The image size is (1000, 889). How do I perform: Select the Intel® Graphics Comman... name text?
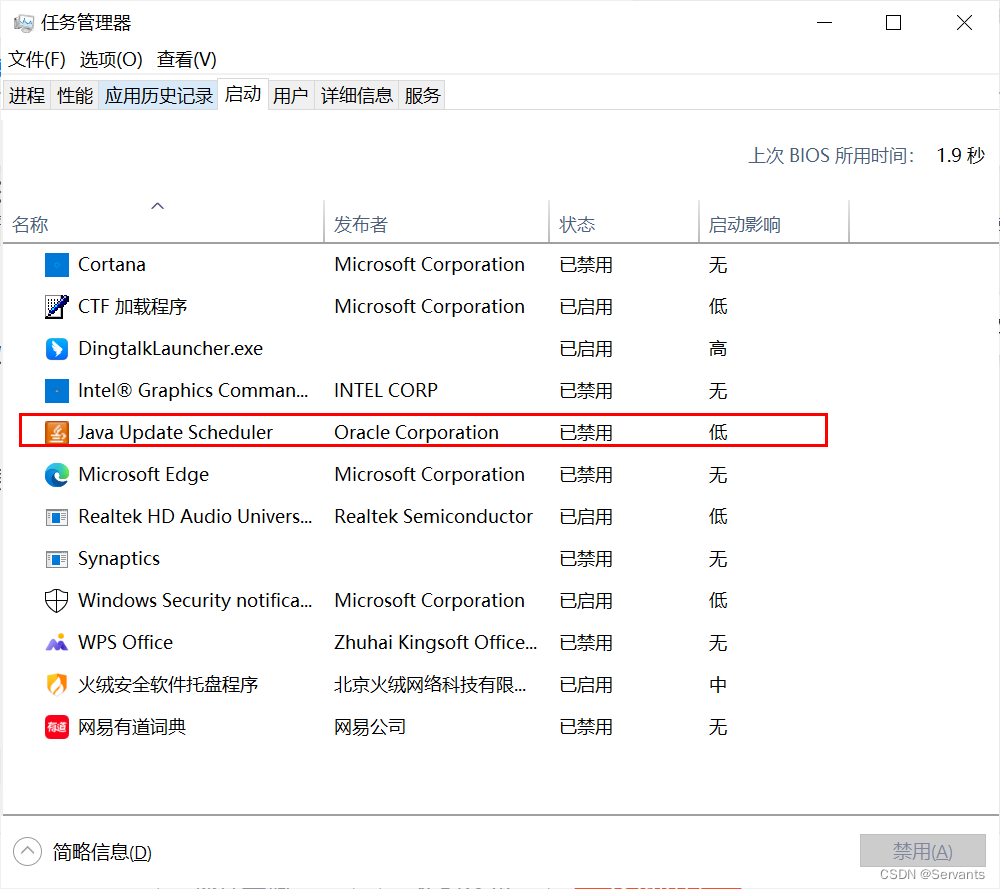193,390
